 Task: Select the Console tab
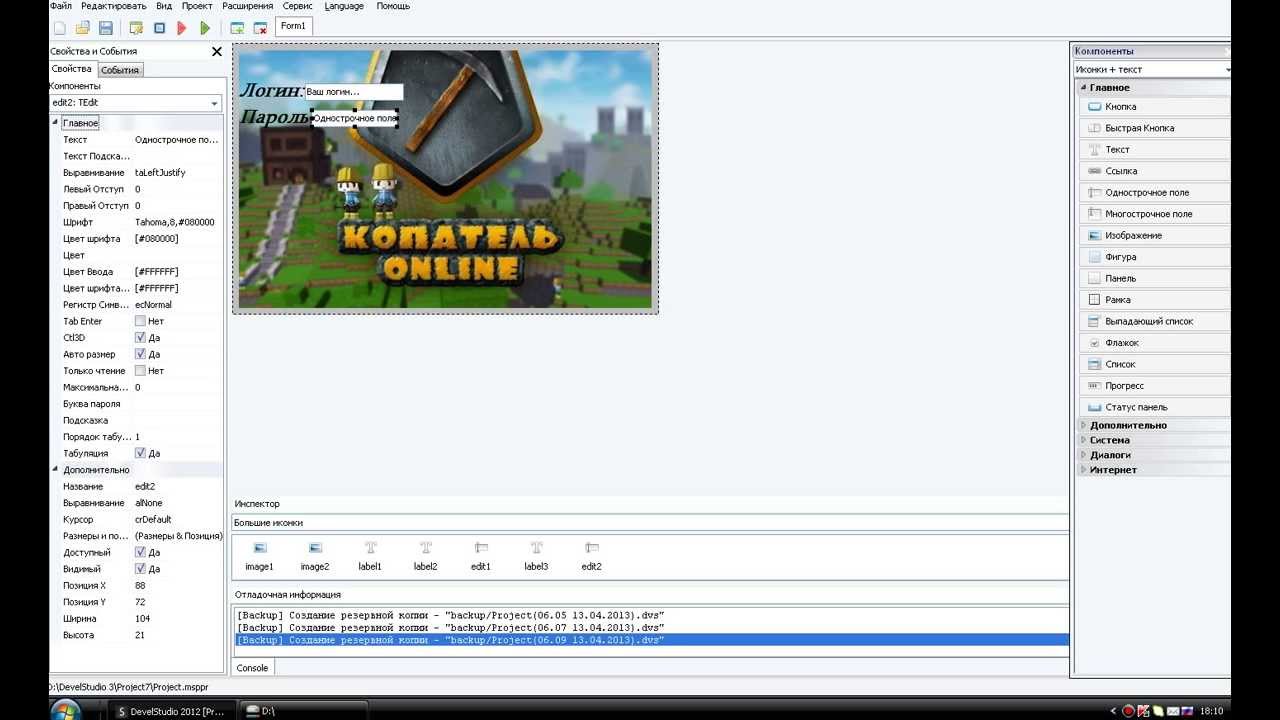(252, 668)
